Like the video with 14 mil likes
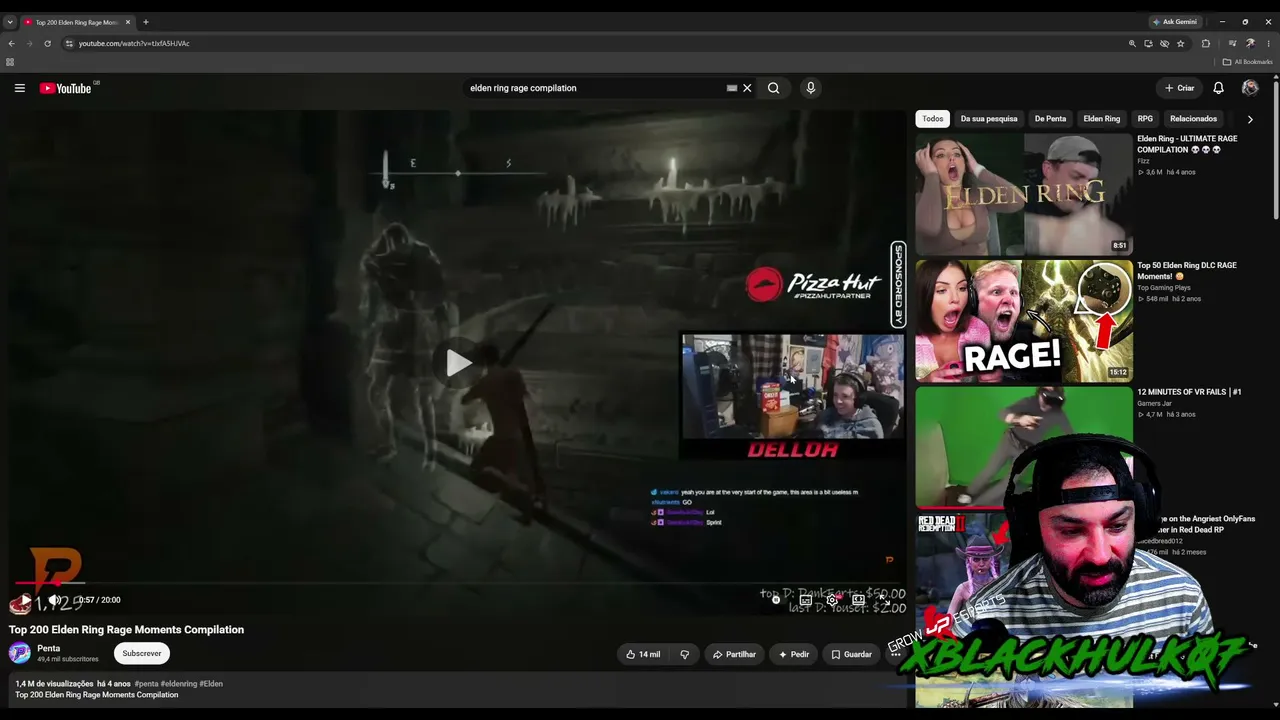 tap(642, 654)
